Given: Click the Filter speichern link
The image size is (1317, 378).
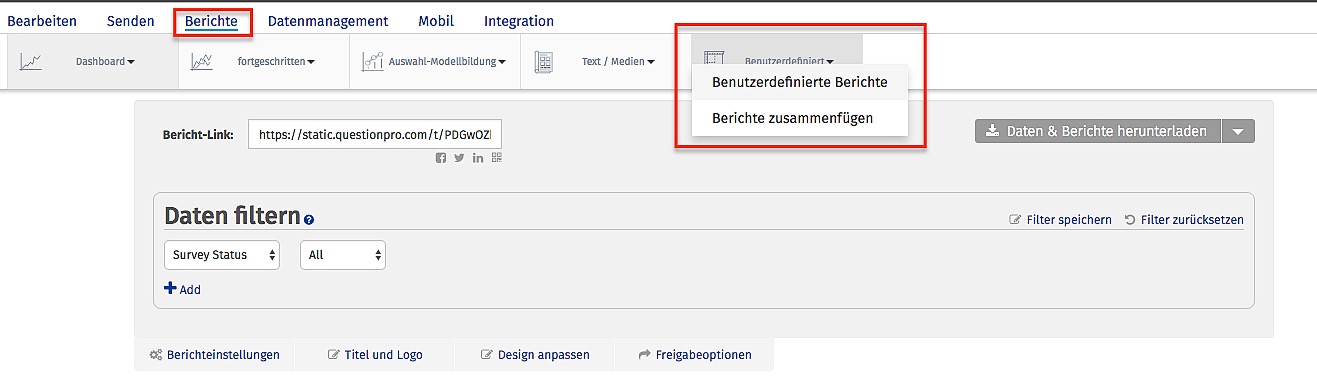Looking at the screenshot, I should tap(1060, 220).
